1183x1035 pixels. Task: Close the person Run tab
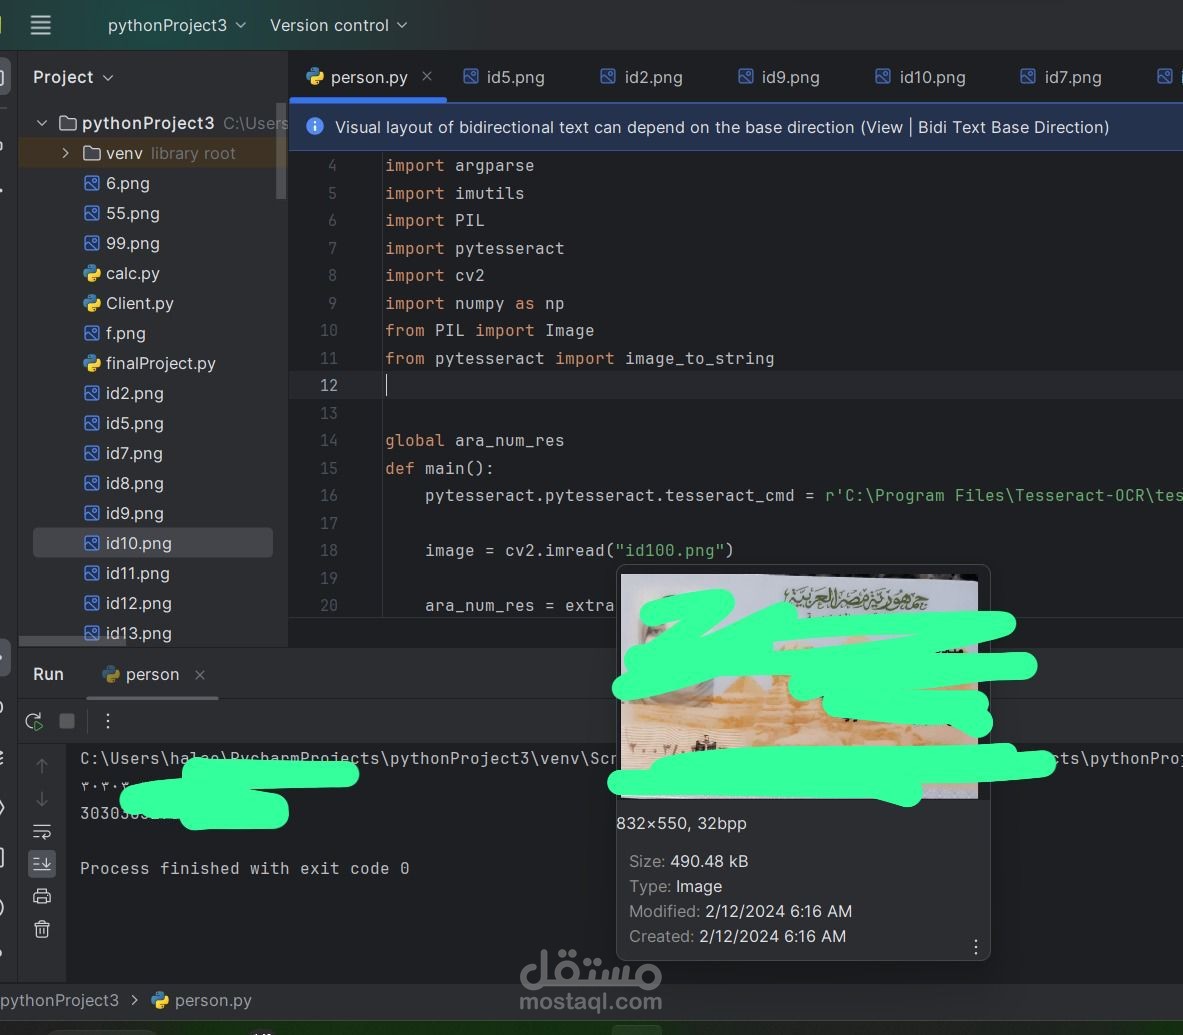point(199,675)
